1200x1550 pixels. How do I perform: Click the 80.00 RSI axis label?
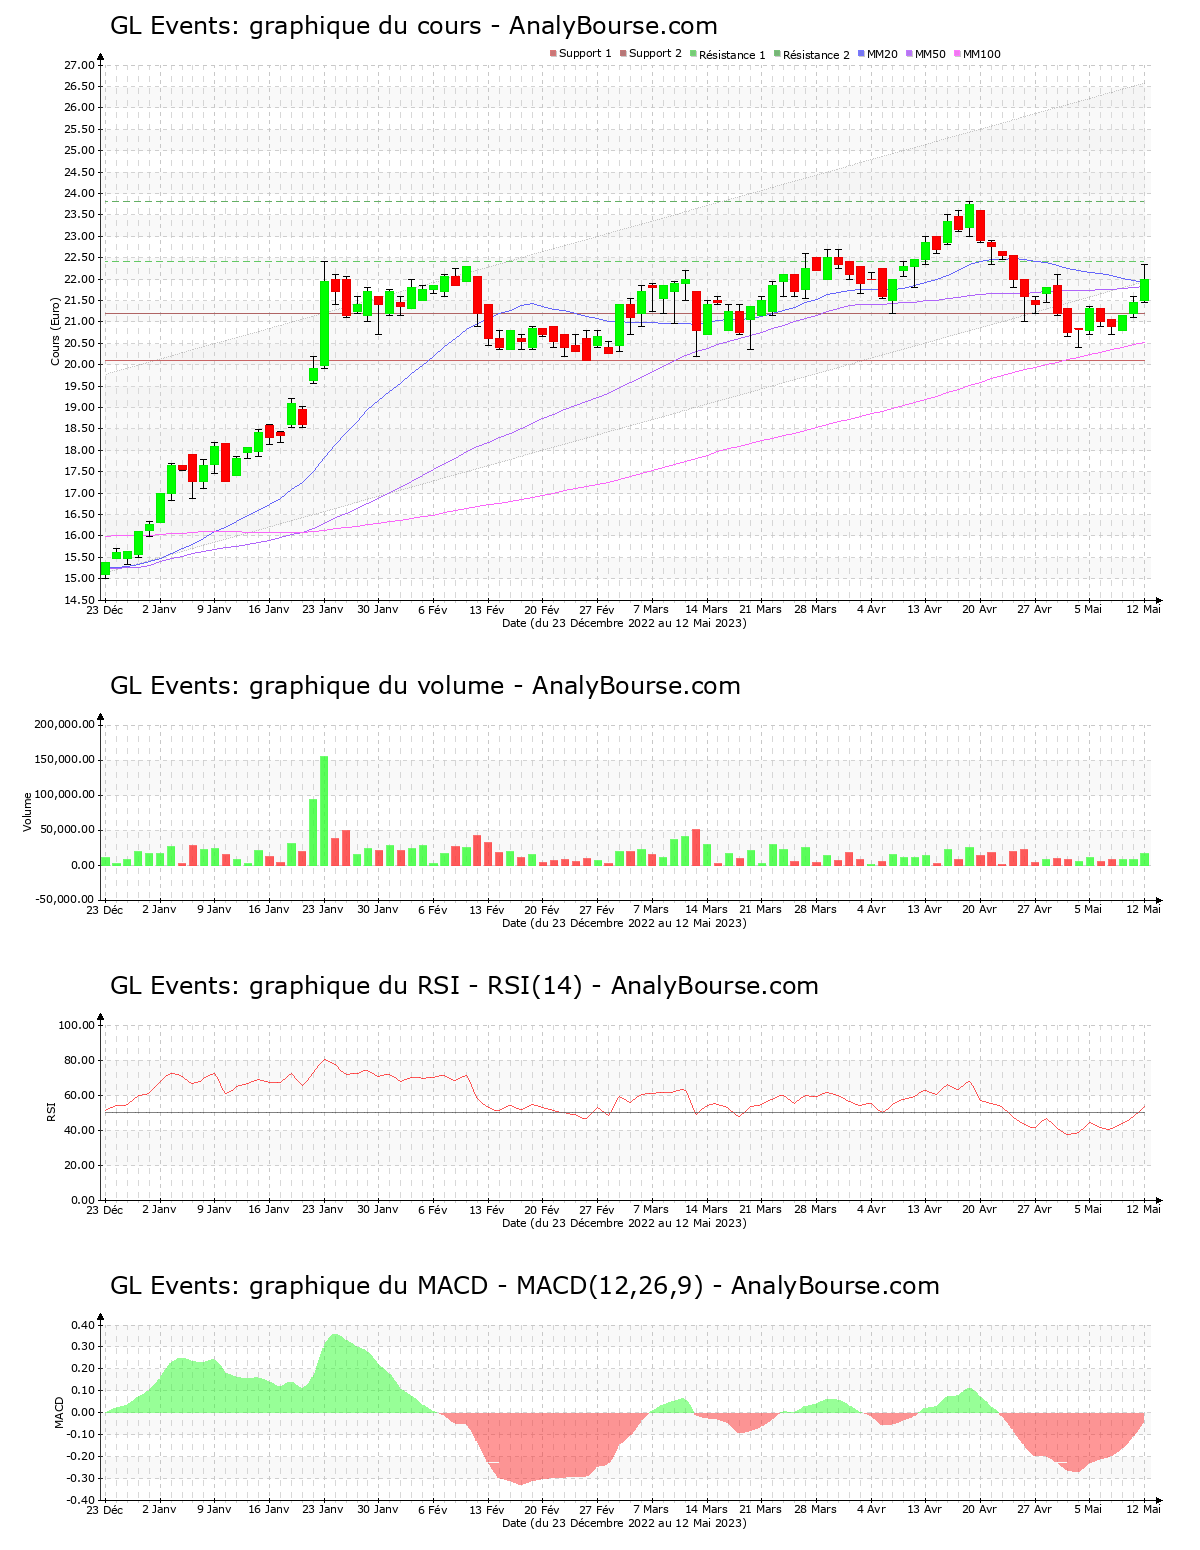tap(79, 1061)
